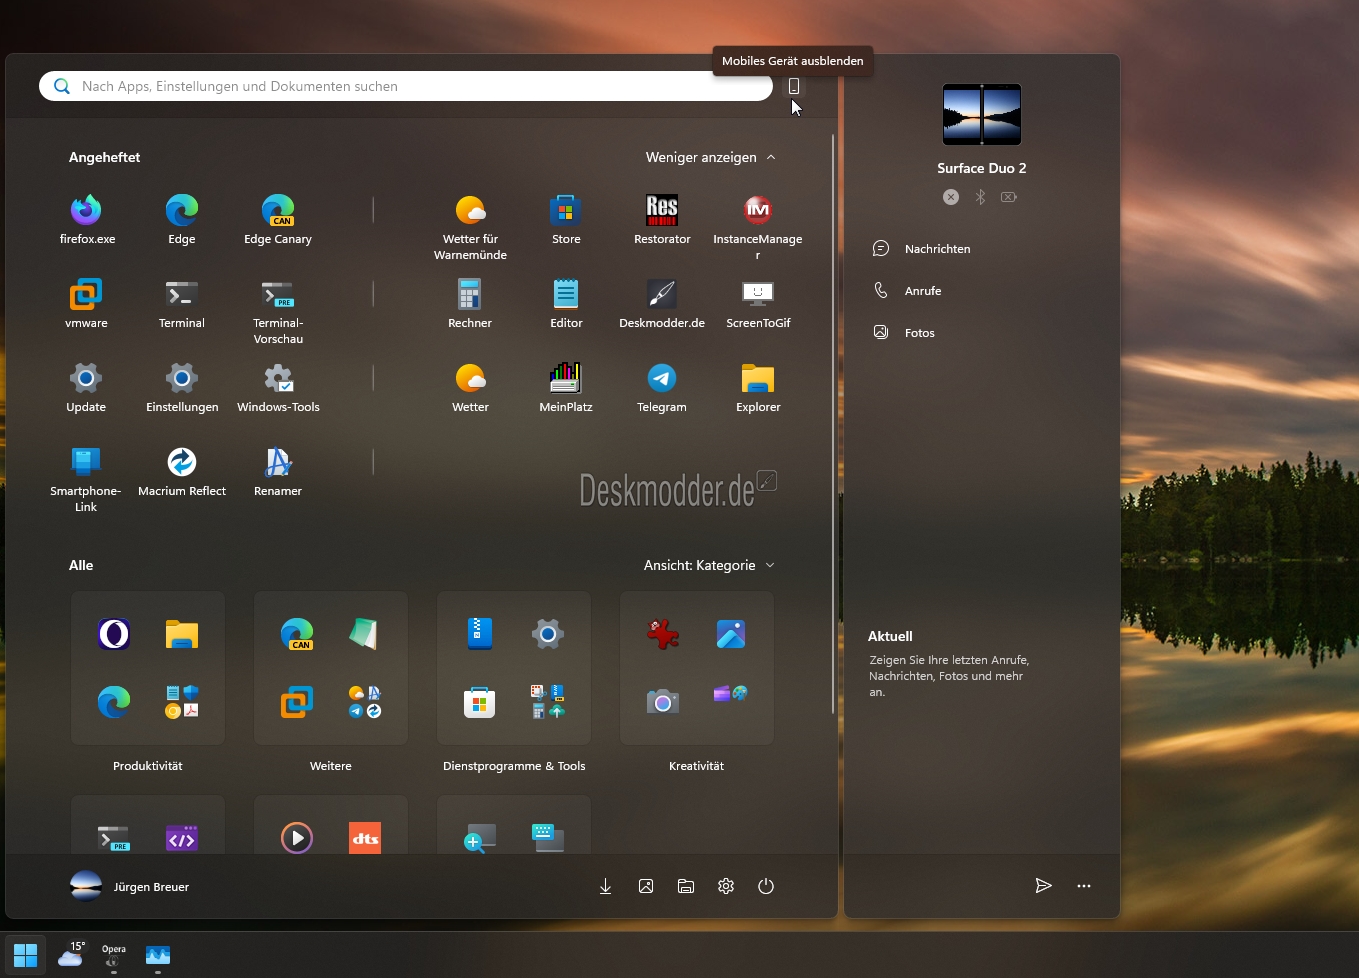Open Photos app in Kreativität category
Image resolution: width=1359 pixels, height=978 pixels.
[731, 634]
